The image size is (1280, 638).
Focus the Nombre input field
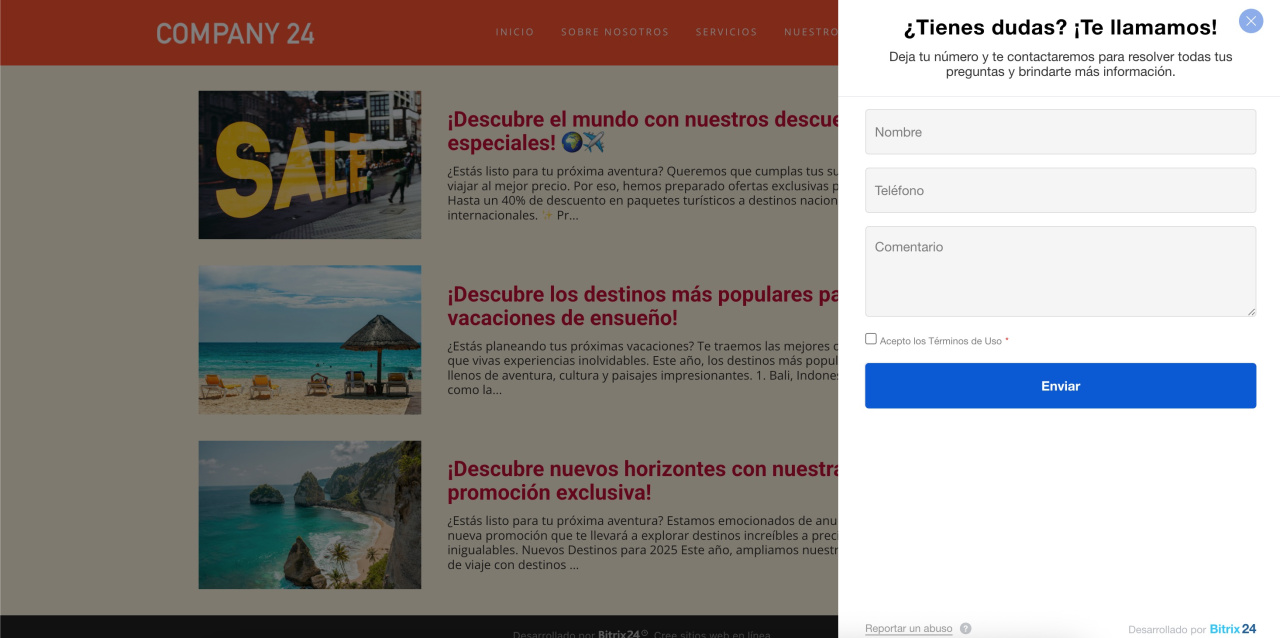1059,132
